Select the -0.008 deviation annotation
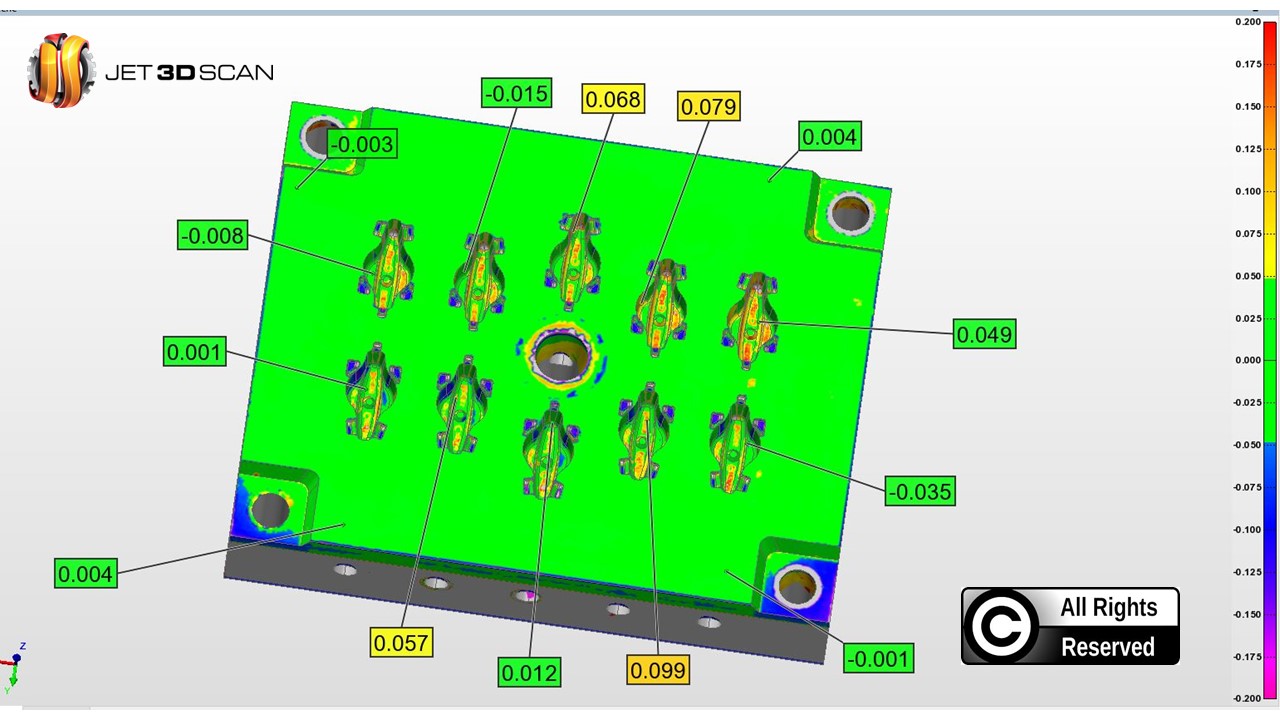Viewport: 1280px width, 720px height. [x=212, y=236]
